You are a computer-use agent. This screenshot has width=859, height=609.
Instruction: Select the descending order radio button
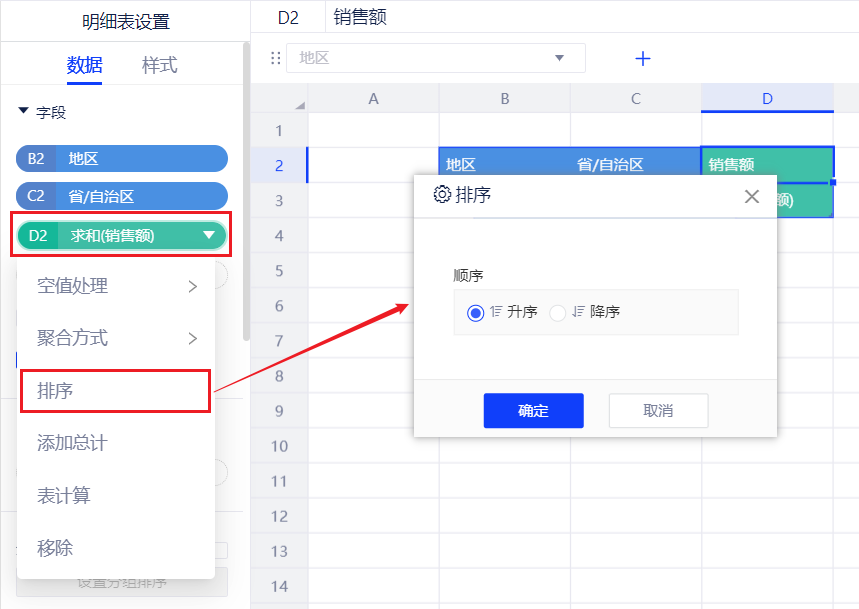pos(558,313)
